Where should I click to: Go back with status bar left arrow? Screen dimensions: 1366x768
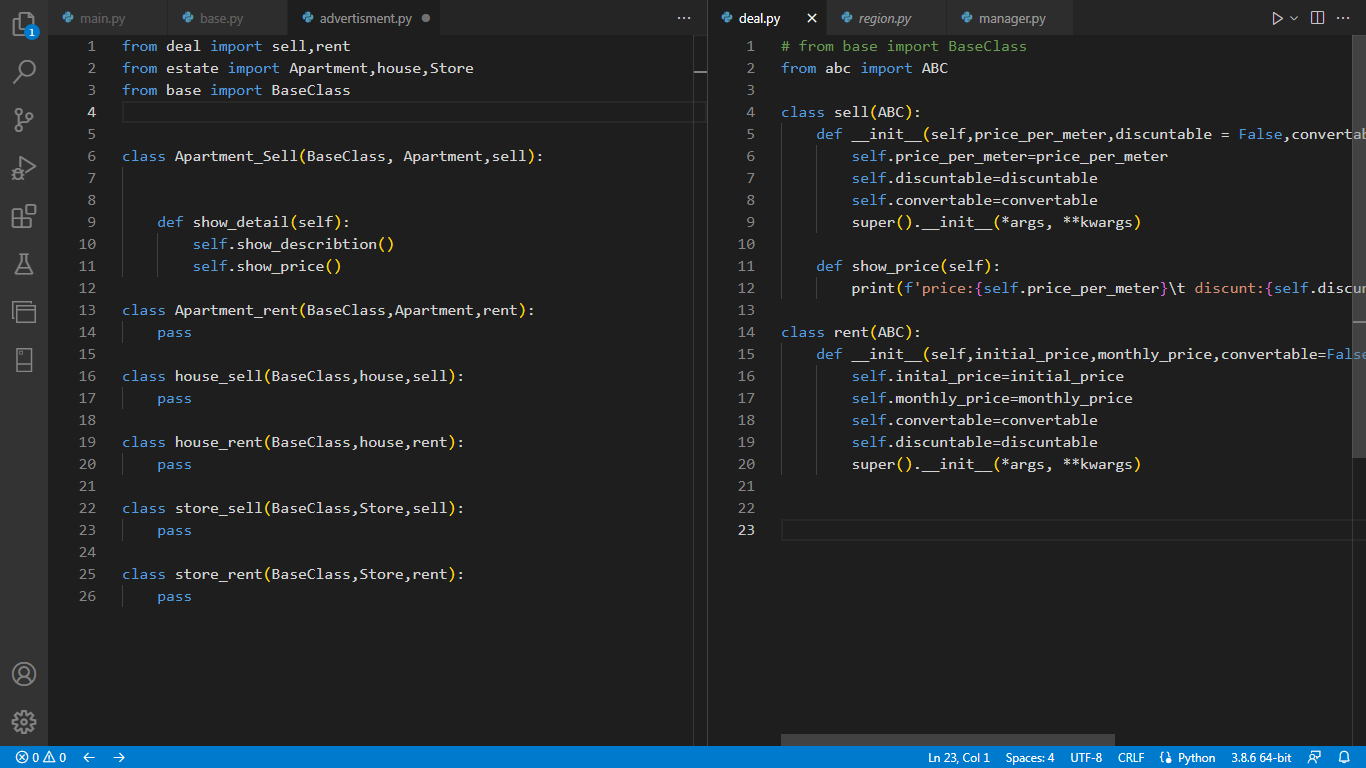click(x=89, y=757)
